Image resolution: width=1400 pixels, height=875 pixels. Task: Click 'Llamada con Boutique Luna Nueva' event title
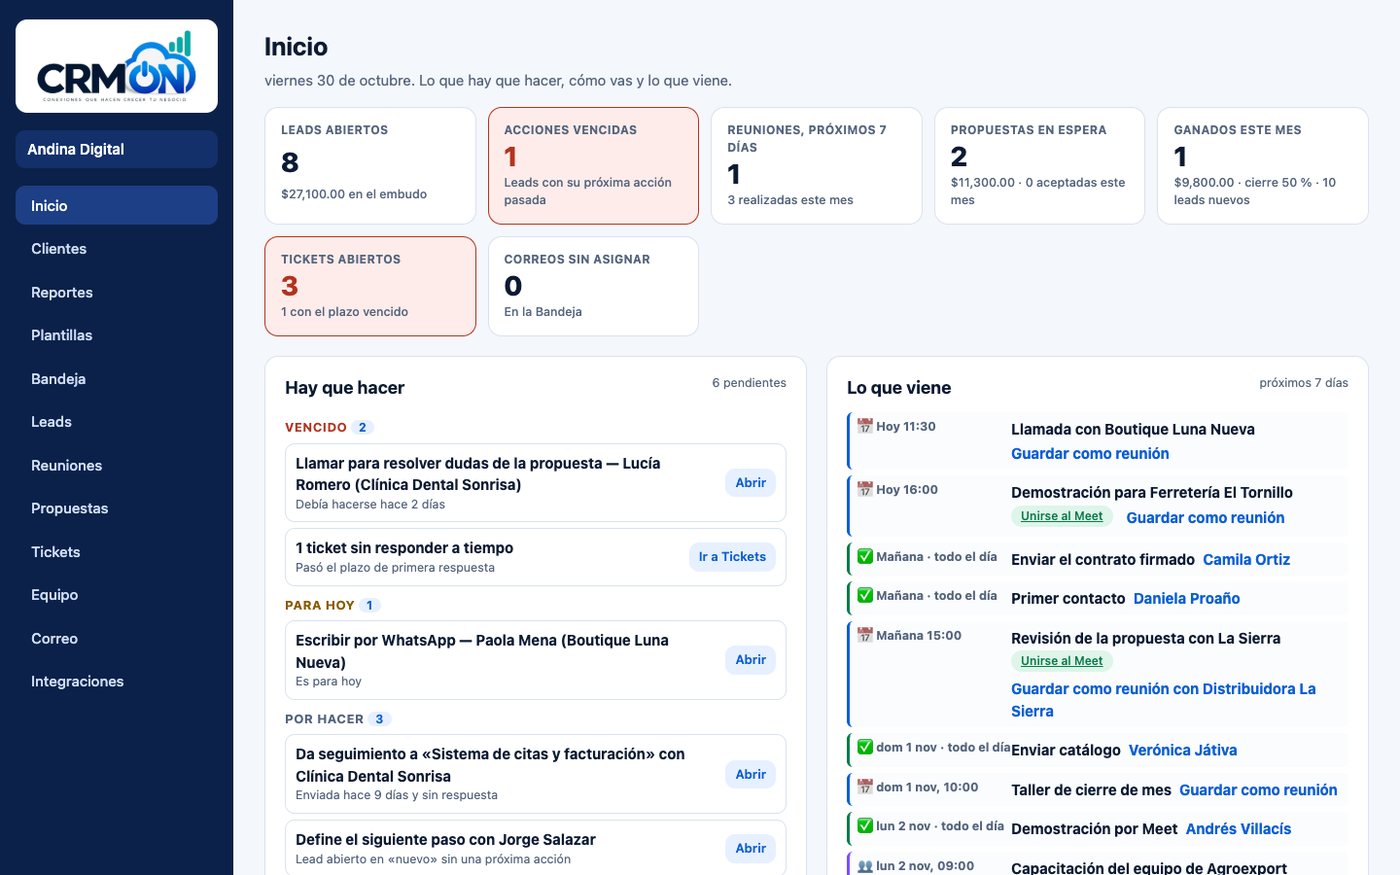(x=1133, y=429)
